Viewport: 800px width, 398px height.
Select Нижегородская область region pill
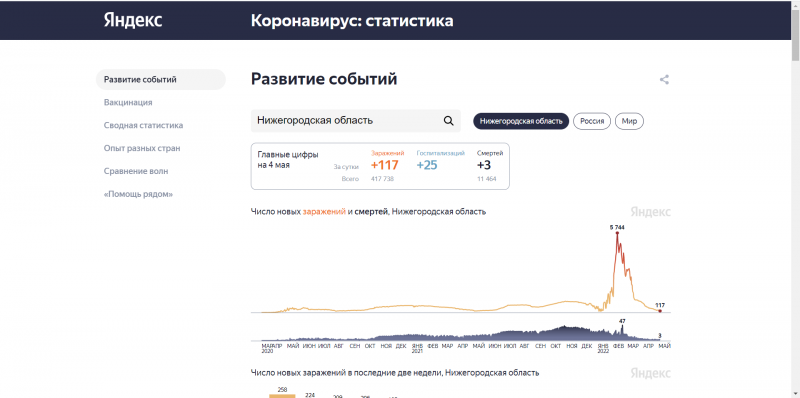[x=521, y=121]
